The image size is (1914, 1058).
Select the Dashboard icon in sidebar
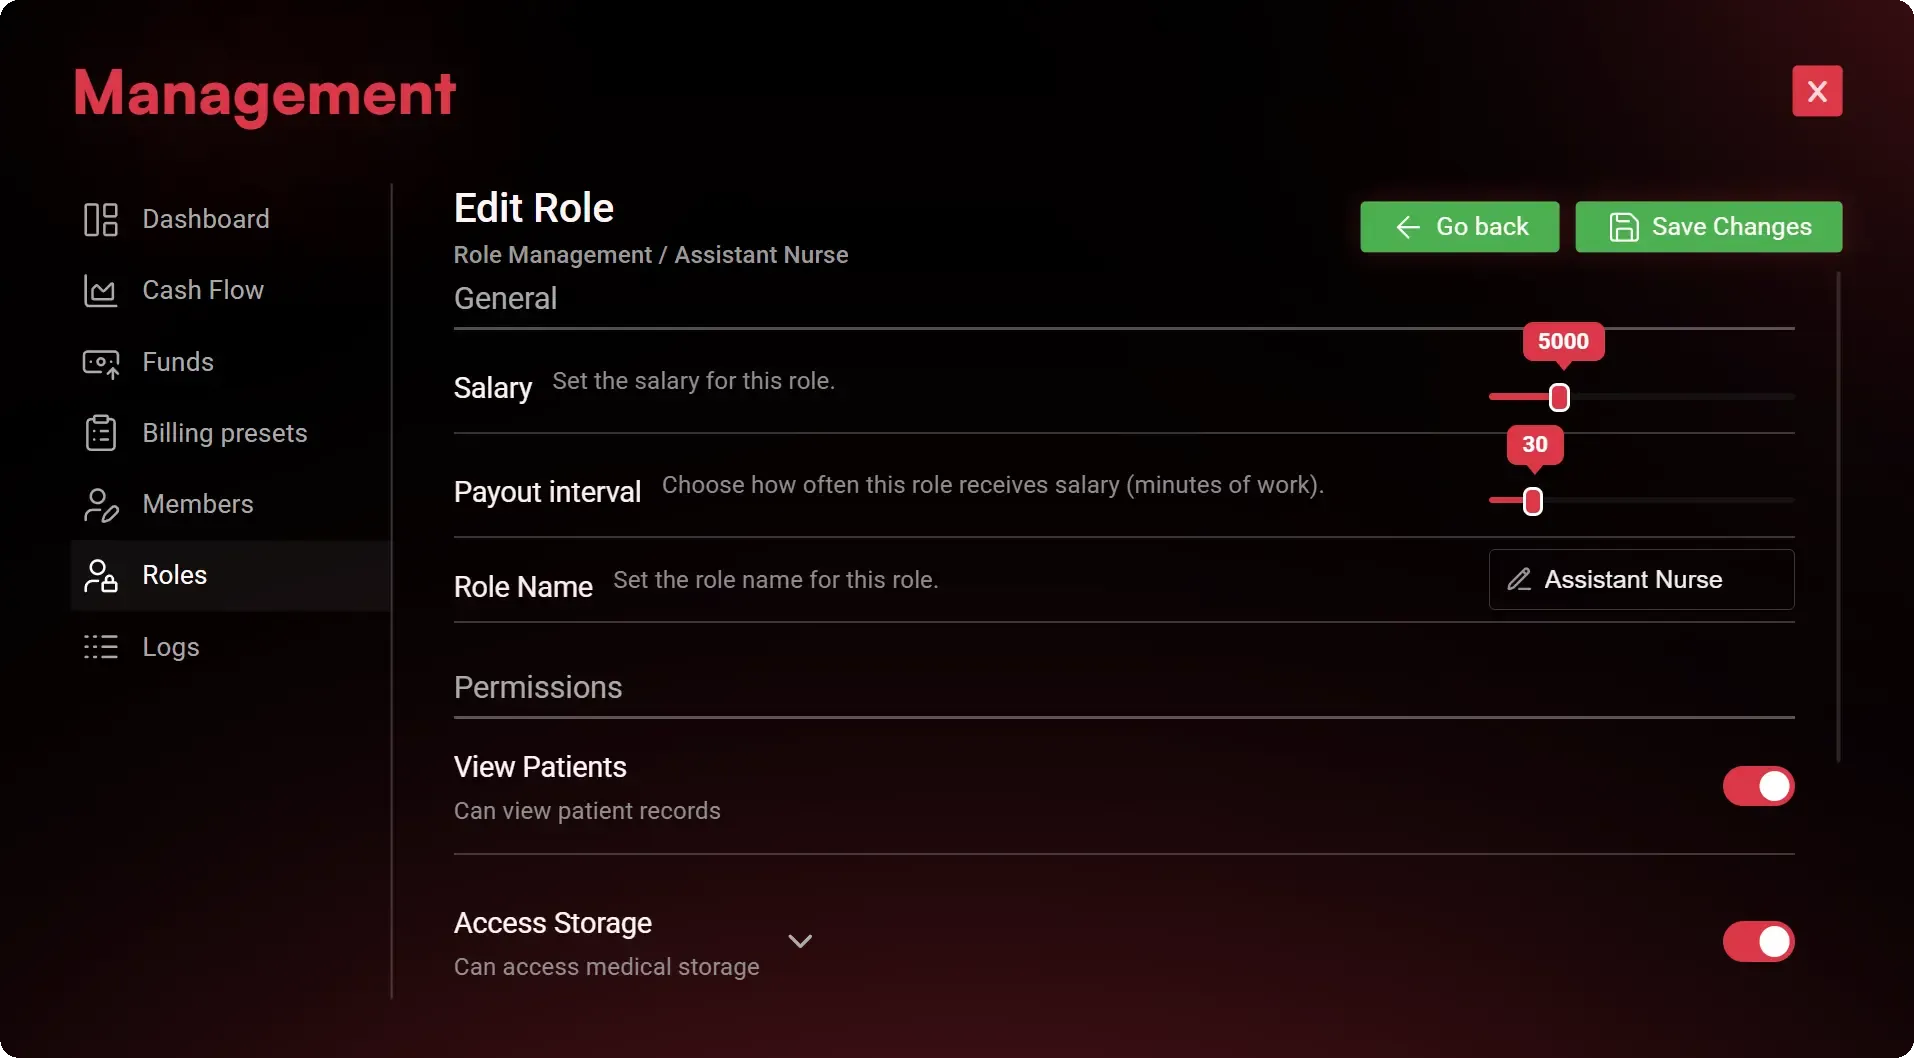click(x=101, y=219)
